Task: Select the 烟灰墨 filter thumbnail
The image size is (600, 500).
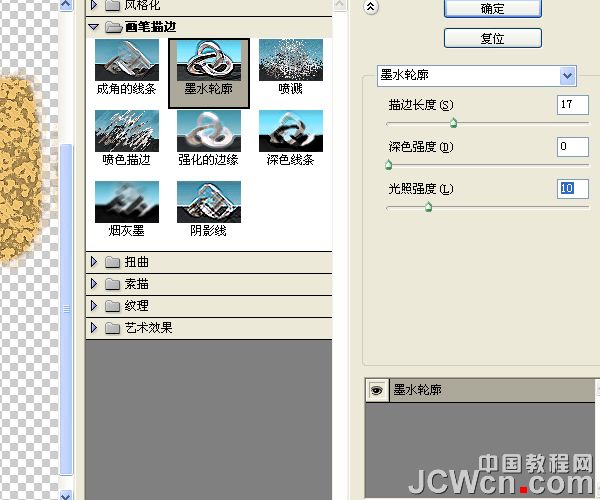Action: [126, 202]
